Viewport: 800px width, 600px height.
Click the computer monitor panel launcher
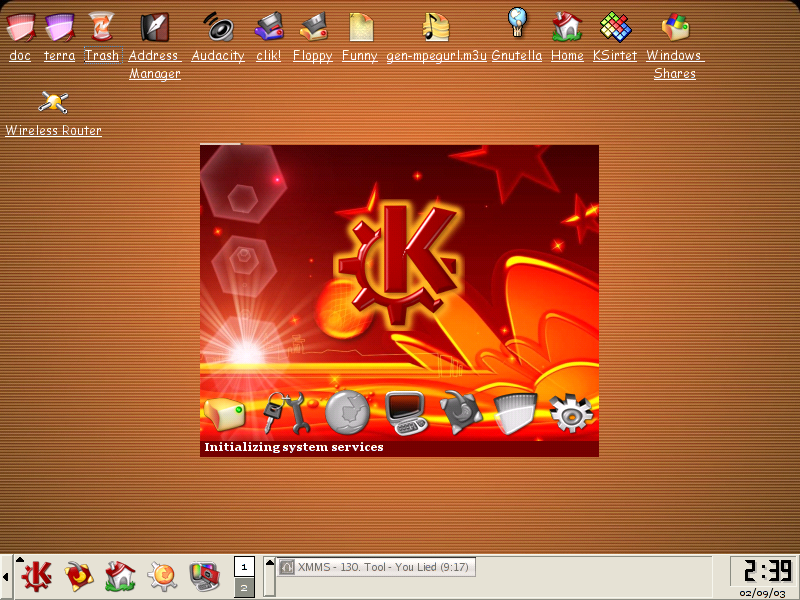point(204,577)
